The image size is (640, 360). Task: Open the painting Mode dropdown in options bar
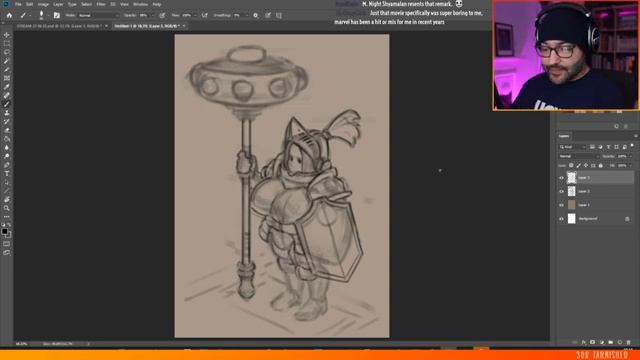98,15
